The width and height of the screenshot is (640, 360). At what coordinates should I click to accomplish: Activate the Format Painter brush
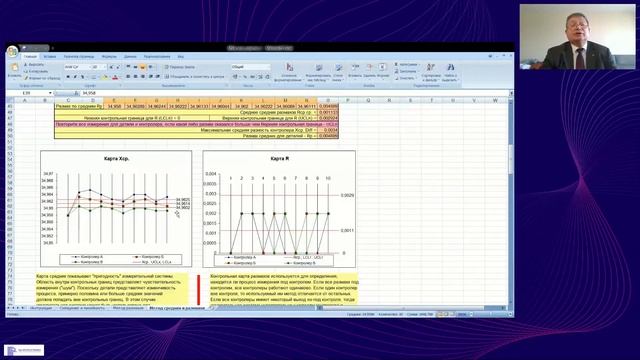[42, 78]
